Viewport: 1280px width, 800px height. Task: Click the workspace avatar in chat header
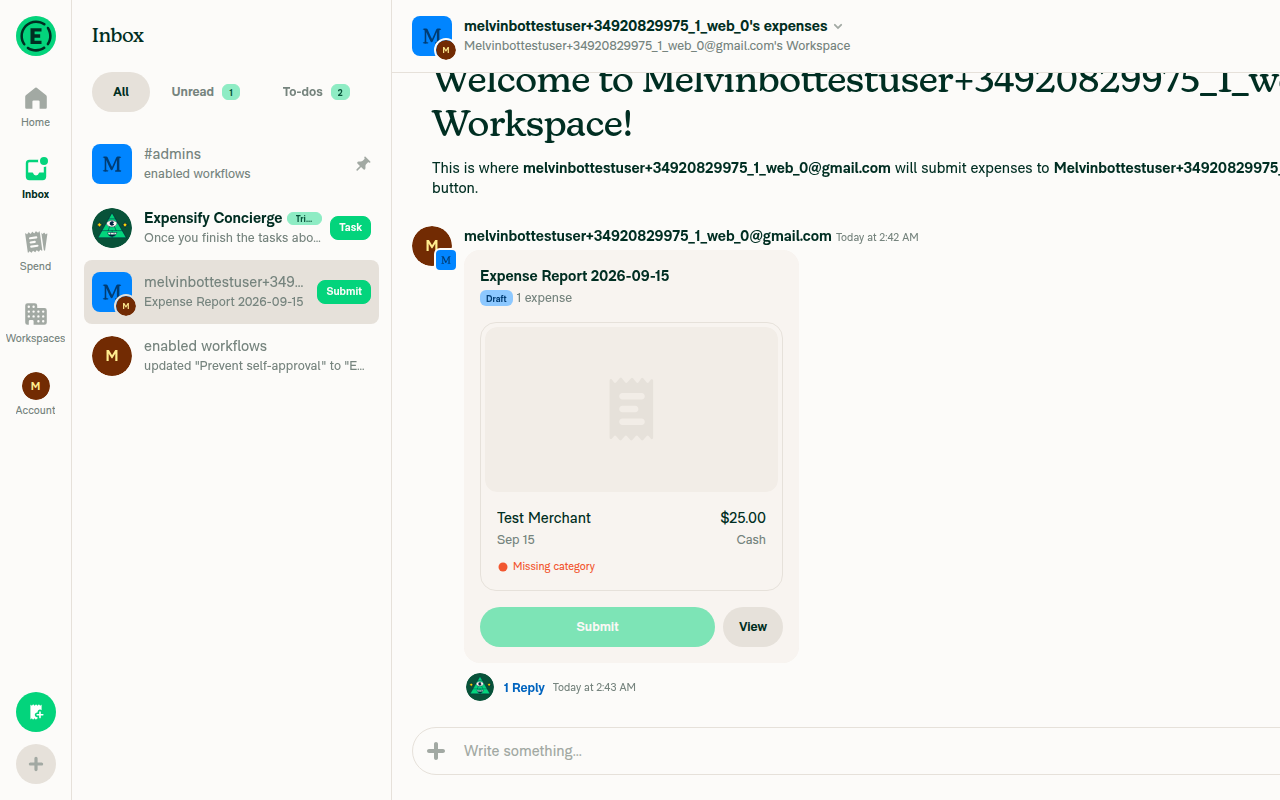click(x=433, y=37)
